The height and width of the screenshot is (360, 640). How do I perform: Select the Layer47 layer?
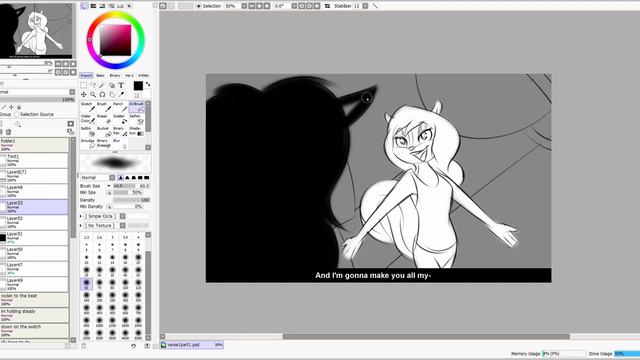[34, 269]
